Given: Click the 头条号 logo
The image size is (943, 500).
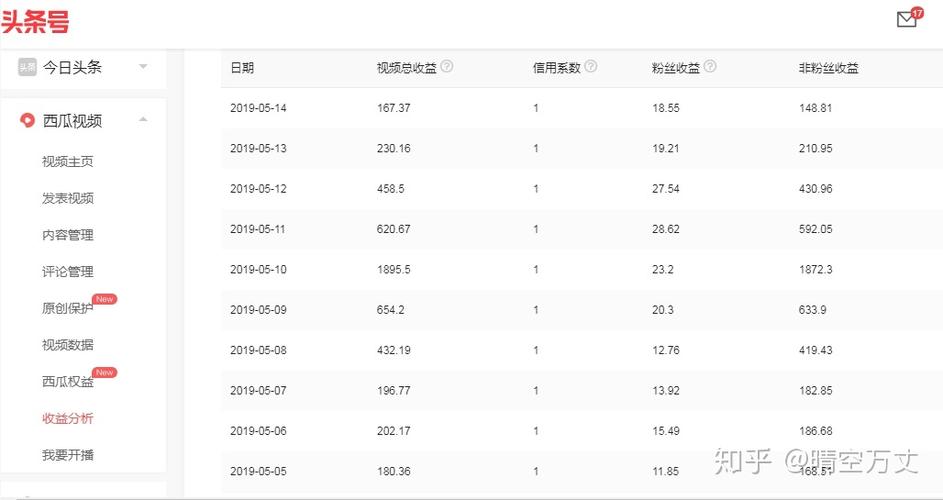Looking at the screenshot, I should (x=35, y=22).
